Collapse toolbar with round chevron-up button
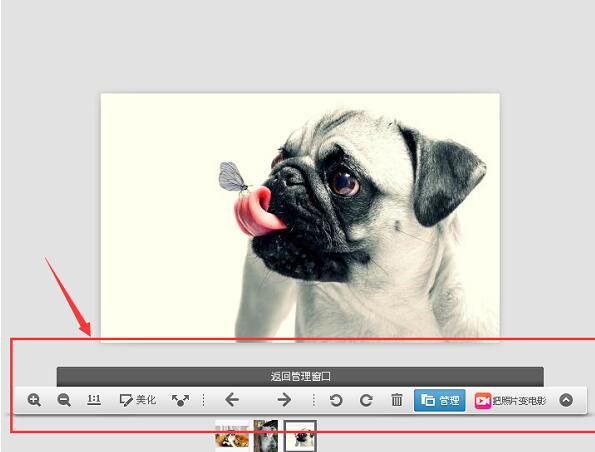Viewport: 595px width, 452px height. 566,400
